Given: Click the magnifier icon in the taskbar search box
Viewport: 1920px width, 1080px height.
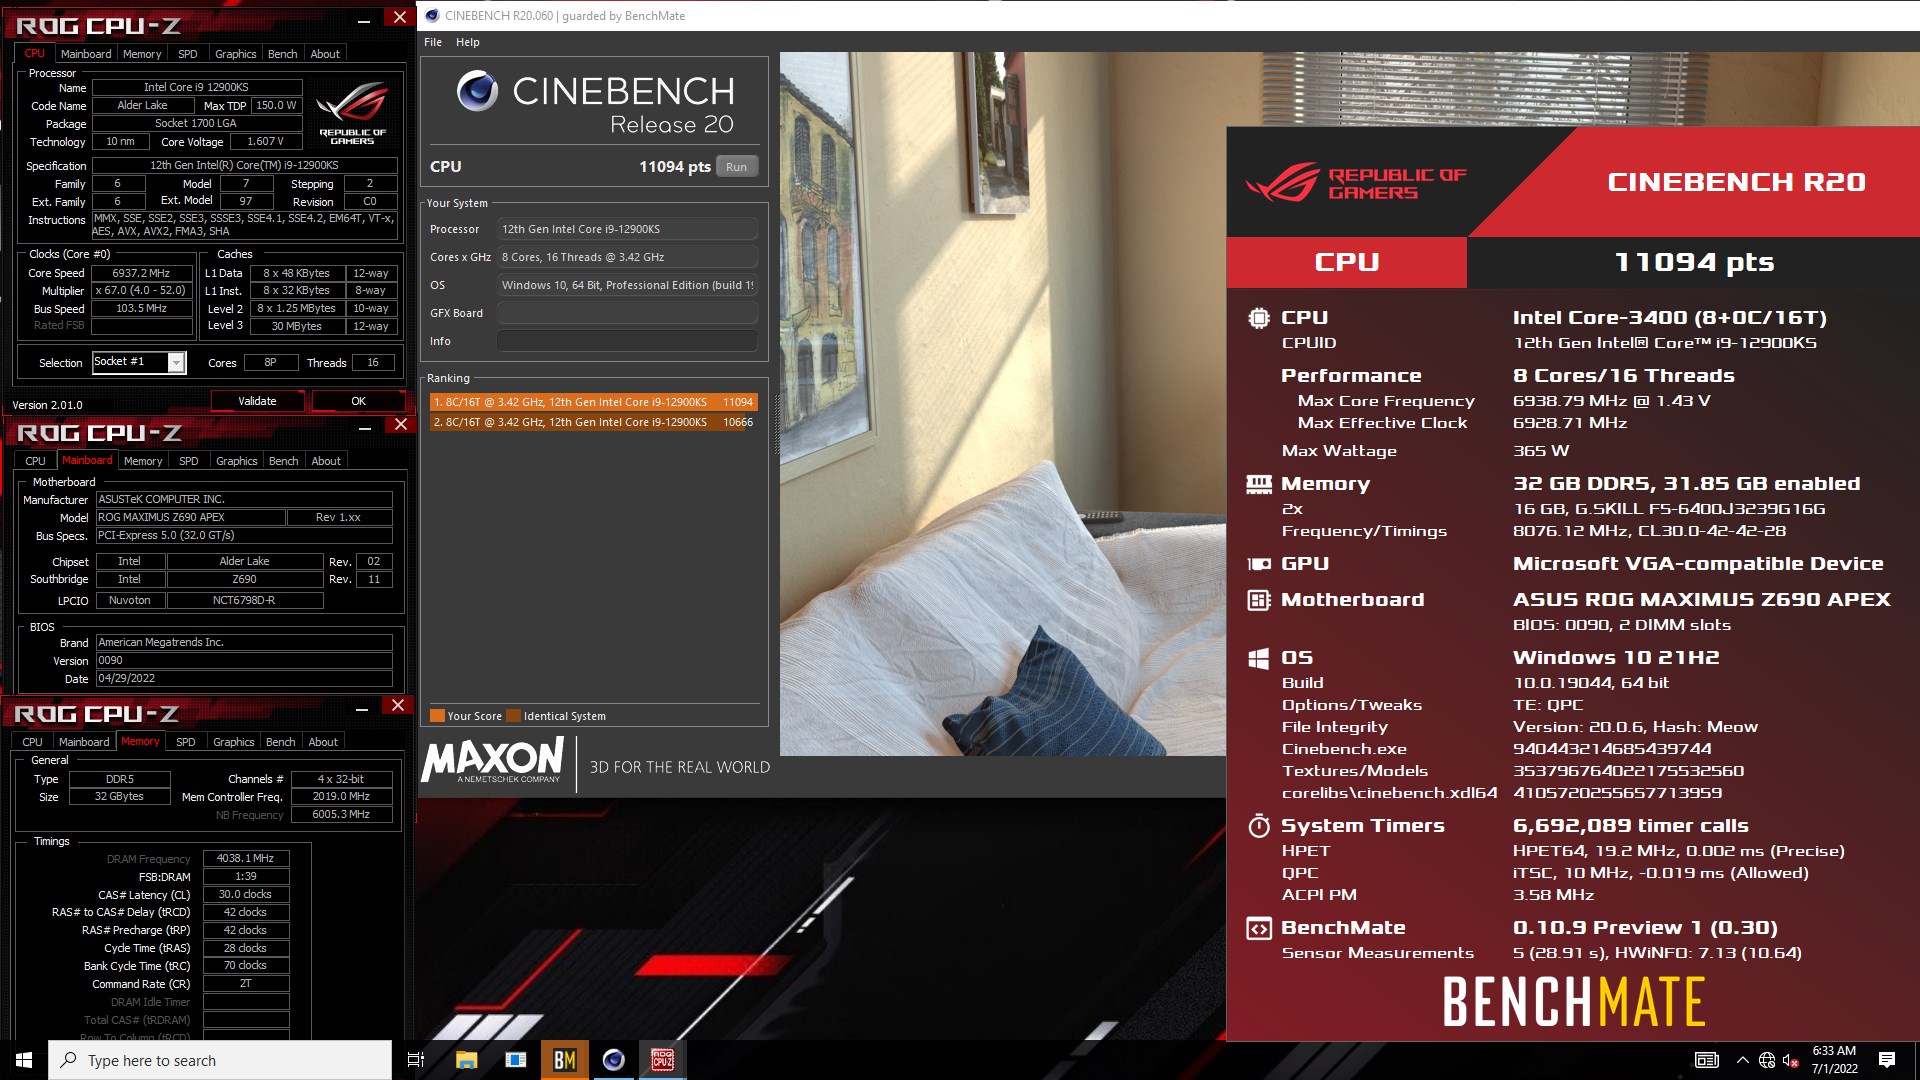Looking at the screenshot, I should click(68, 1060).
